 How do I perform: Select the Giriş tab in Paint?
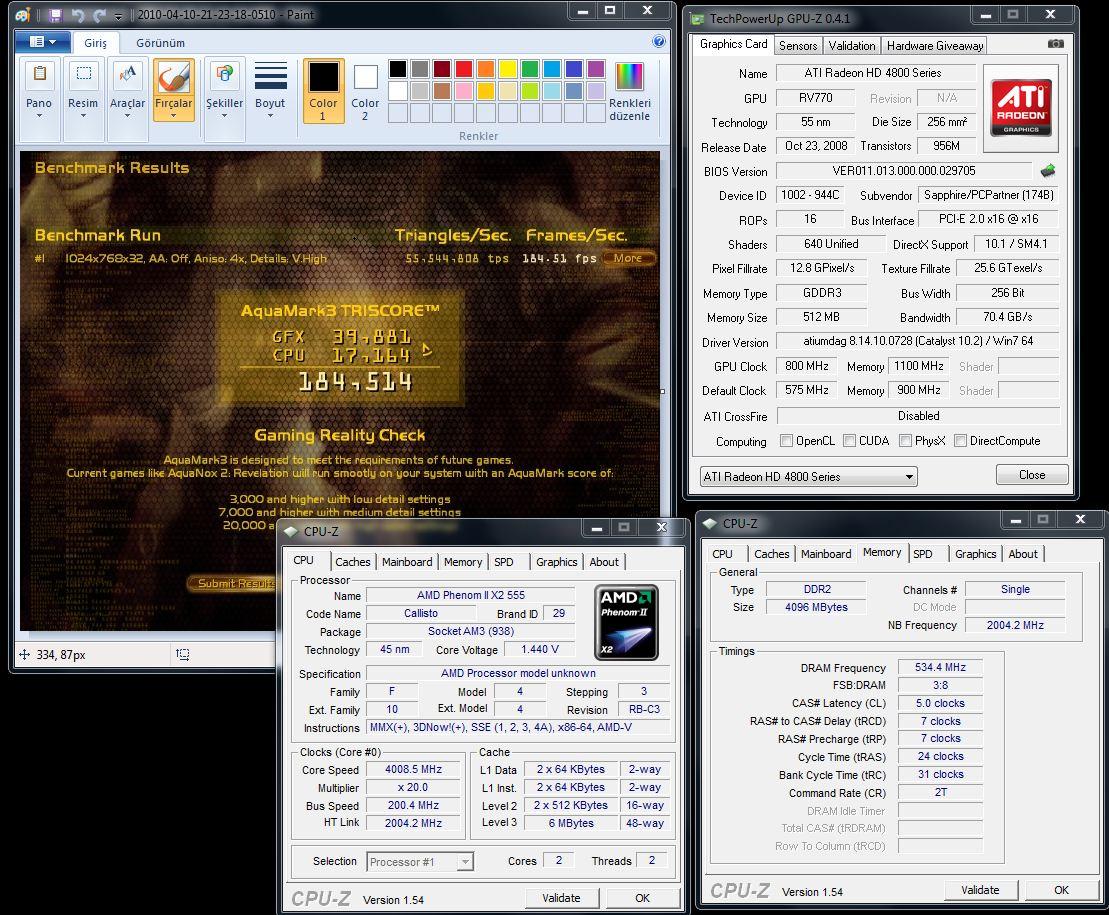coord(95,43)
